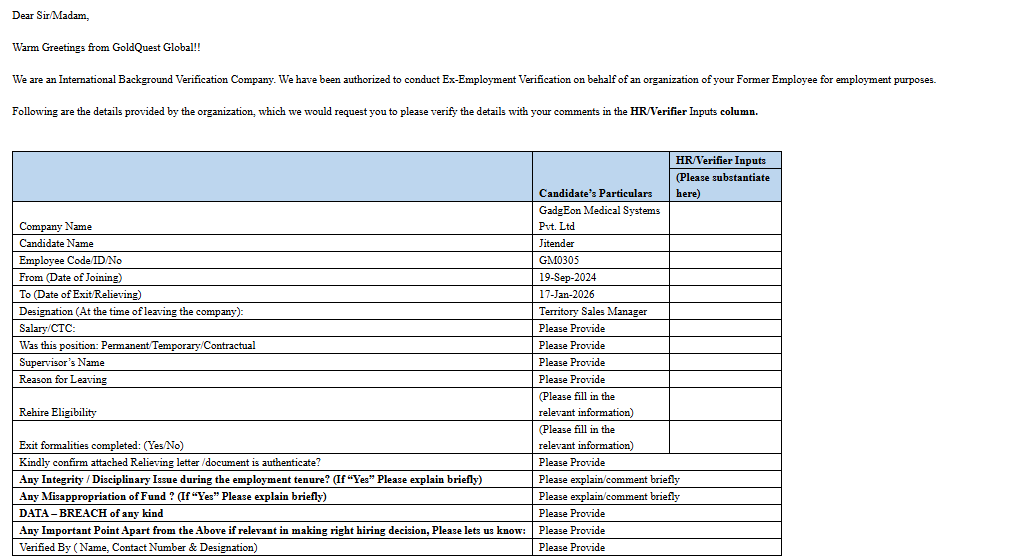Click HR/Verifier input cell for Salary/CTC
Screen dimensions: 1016x556
[x=725, y=328]
